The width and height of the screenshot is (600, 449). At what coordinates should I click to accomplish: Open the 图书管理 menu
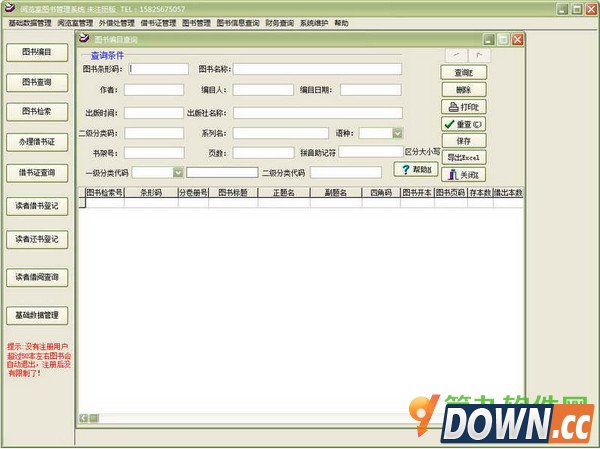pyautogui.click(x=196, y=23)
